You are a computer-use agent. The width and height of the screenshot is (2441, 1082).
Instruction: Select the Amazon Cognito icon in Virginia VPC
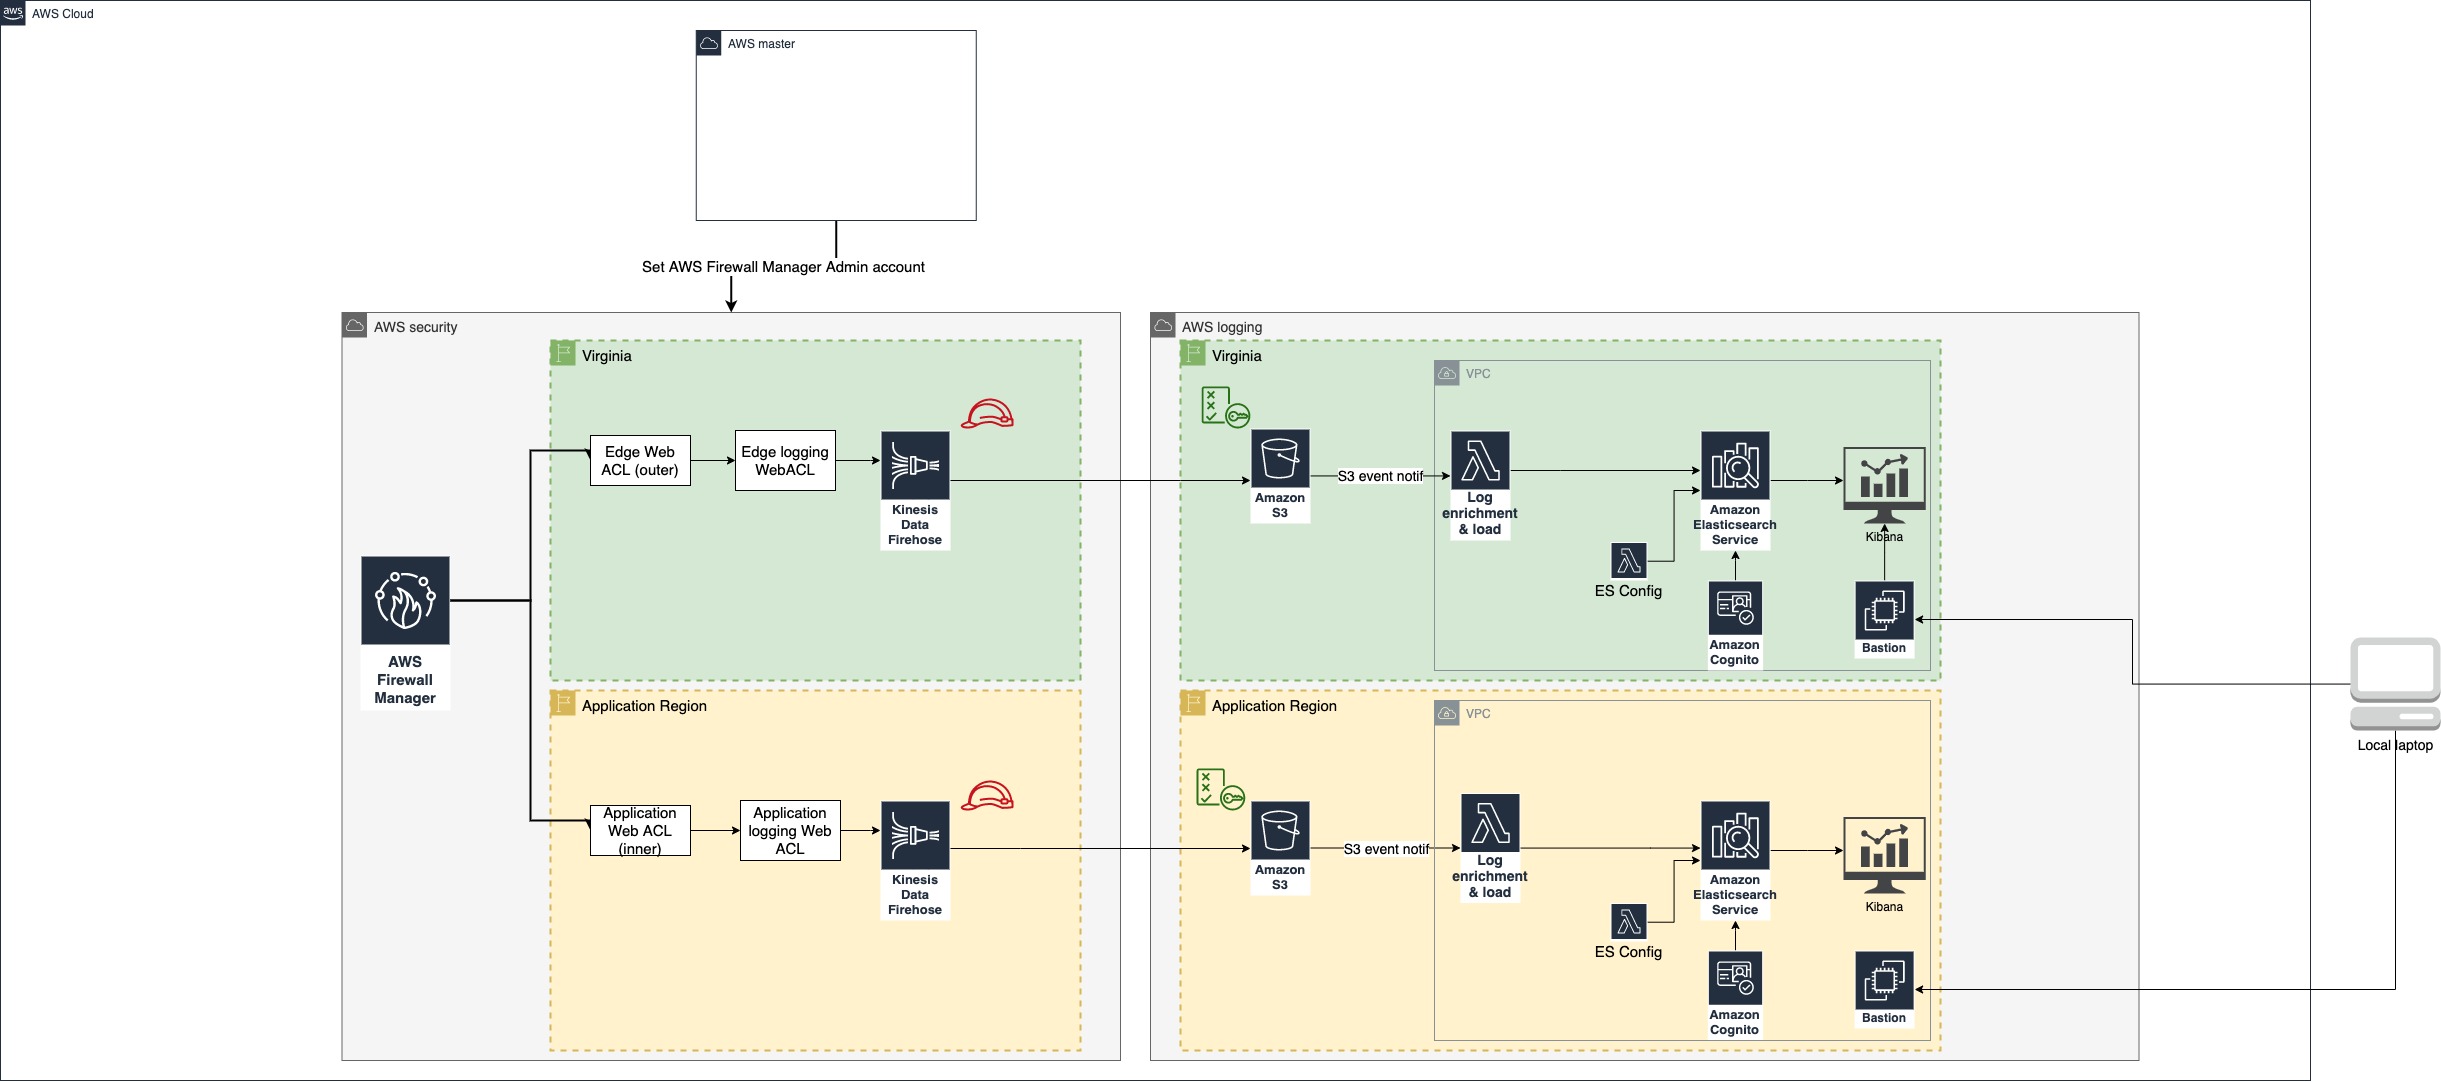point(1735,608)
